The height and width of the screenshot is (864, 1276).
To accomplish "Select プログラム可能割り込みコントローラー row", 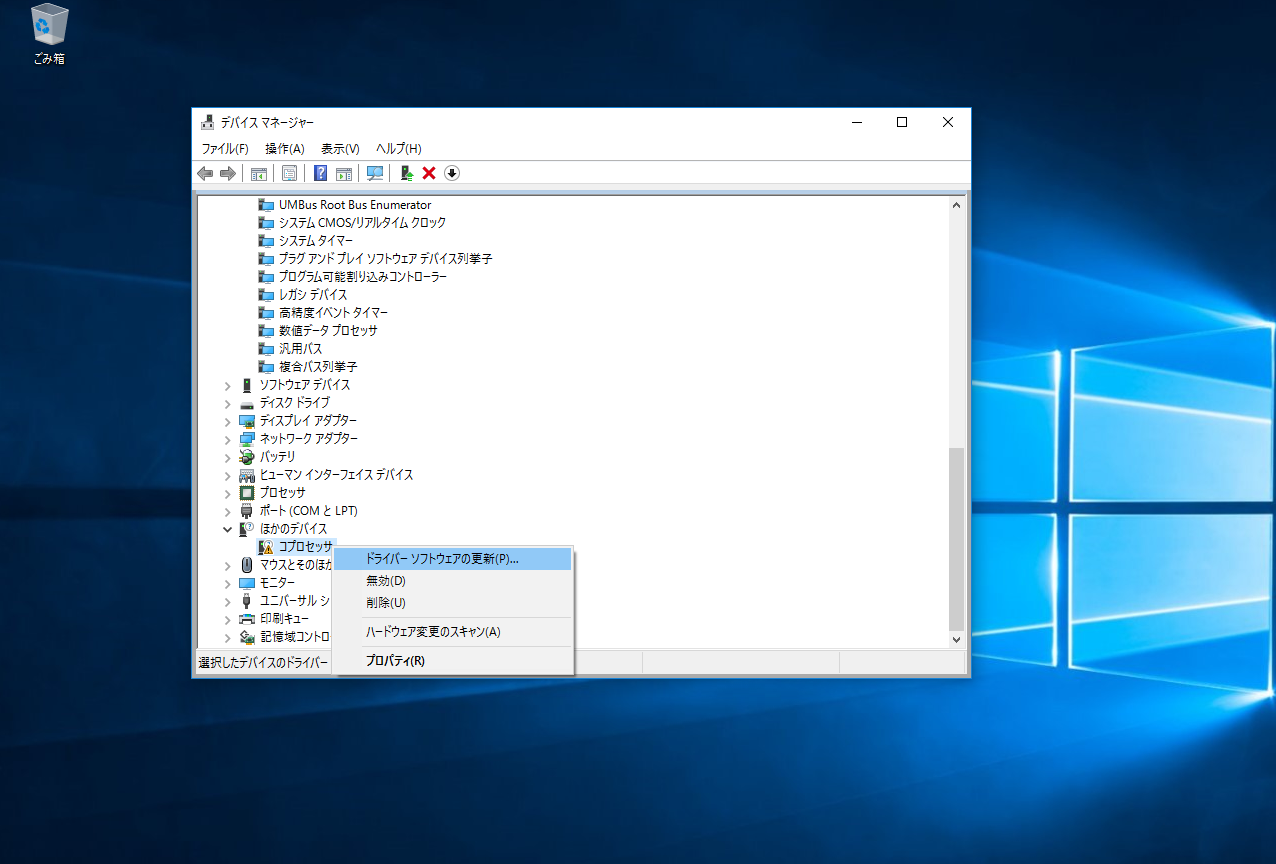I will point(362,277).
